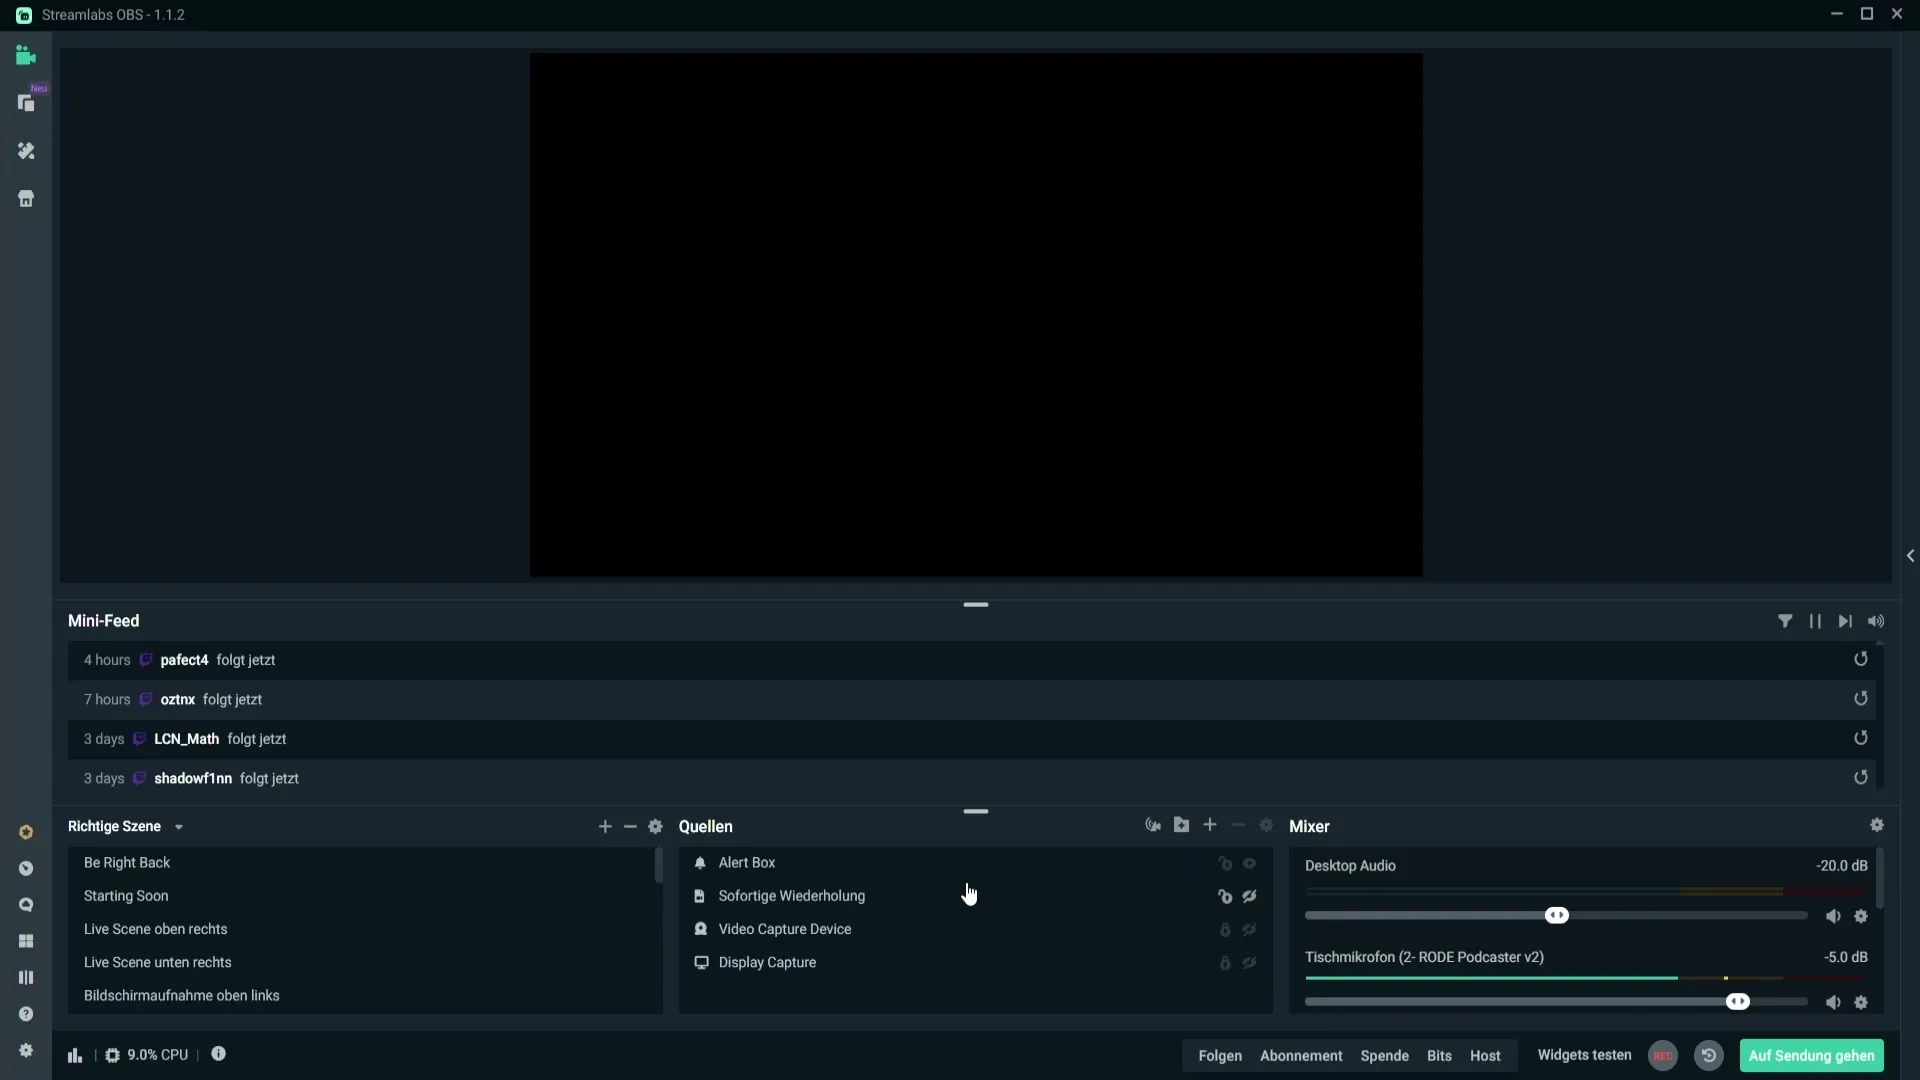Click Widgets testen
Screen dimensions: 1920x1080
click(x=1584, y=1055)
